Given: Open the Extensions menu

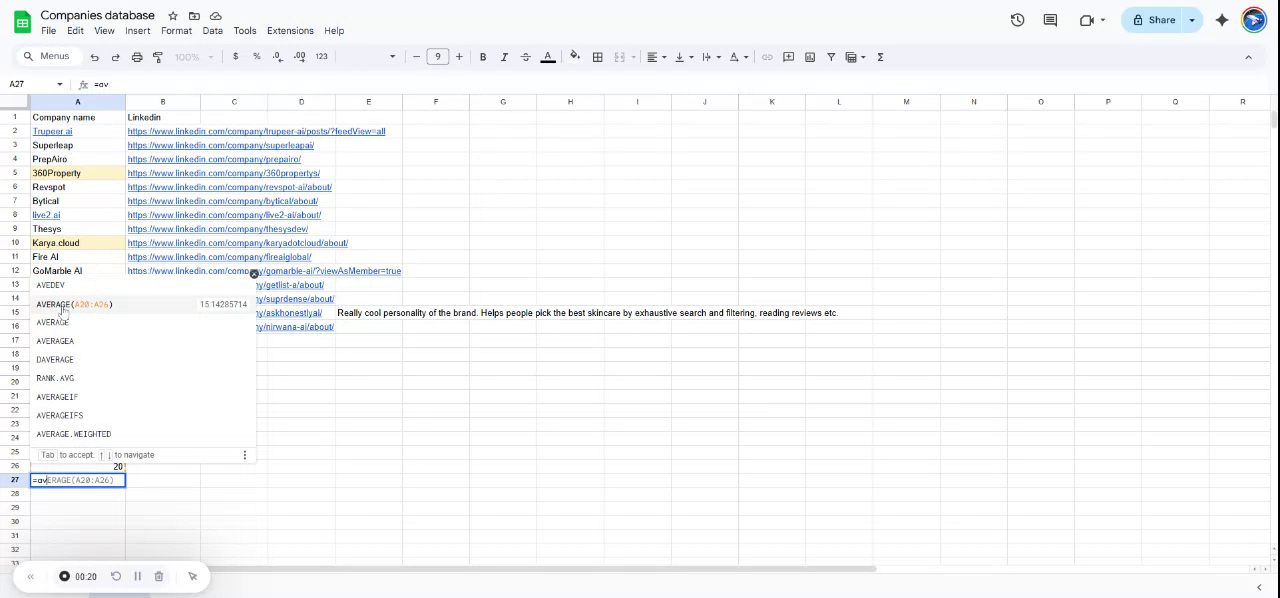Looking at the screenshot, I should (x=291, y=31).
